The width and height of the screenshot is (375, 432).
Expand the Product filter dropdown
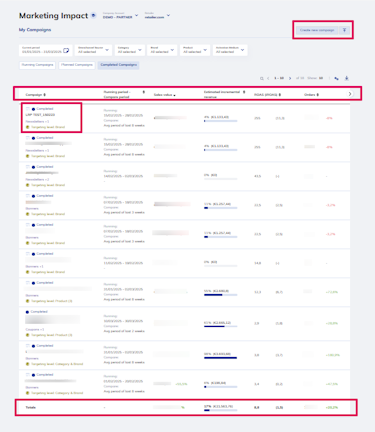(x=195, y=50)
